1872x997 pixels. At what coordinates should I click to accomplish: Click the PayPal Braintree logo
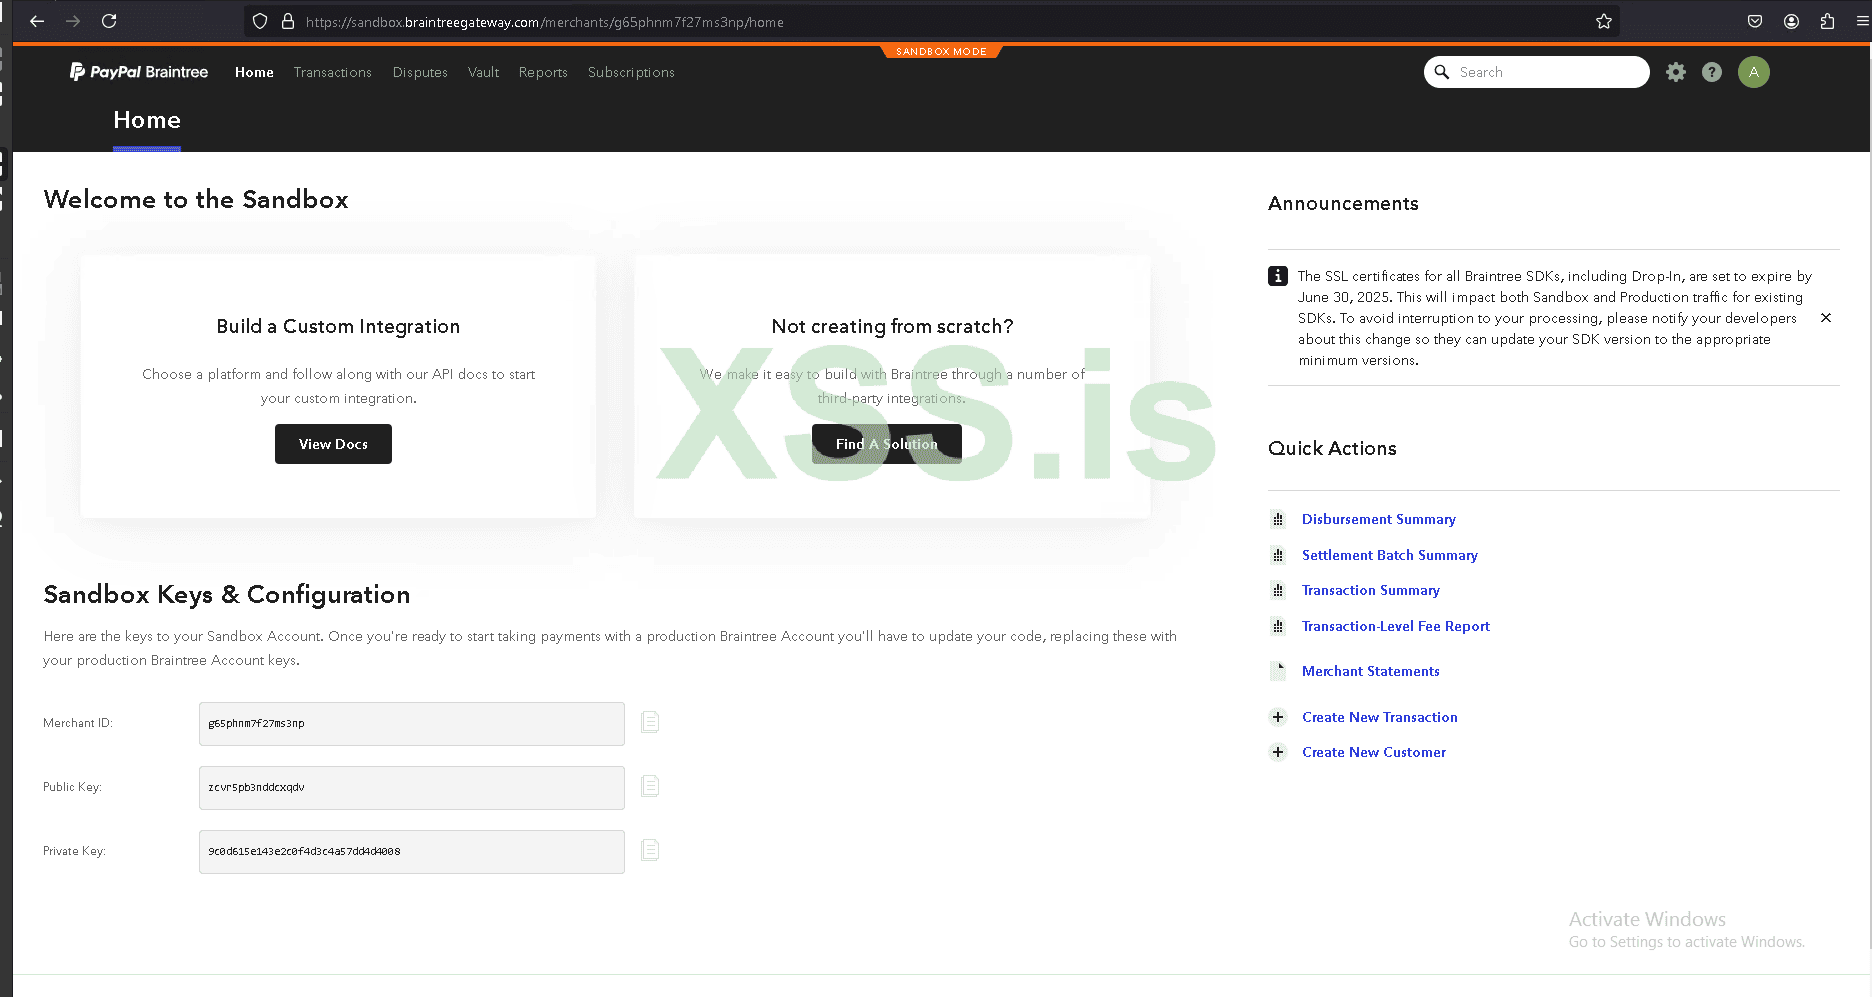(139, 72)
